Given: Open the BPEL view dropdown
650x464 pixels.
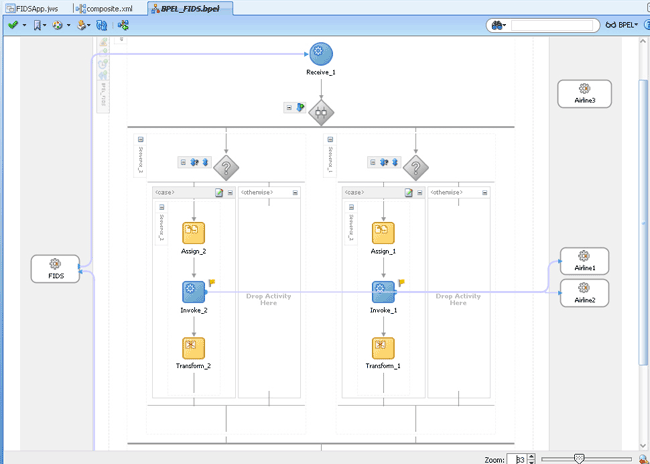Looking at the screenshot, I should [x=622, y=25].
